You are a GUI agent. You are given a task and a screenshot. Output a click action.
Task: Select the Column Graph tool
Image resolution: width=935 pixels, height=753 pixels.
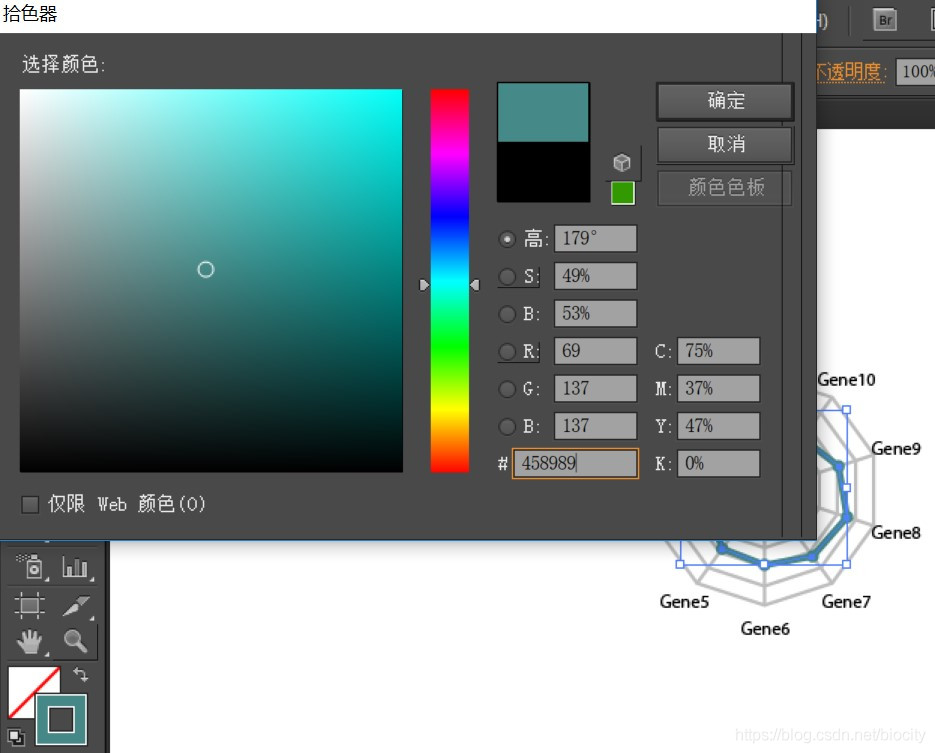click(x=75, y=567)
